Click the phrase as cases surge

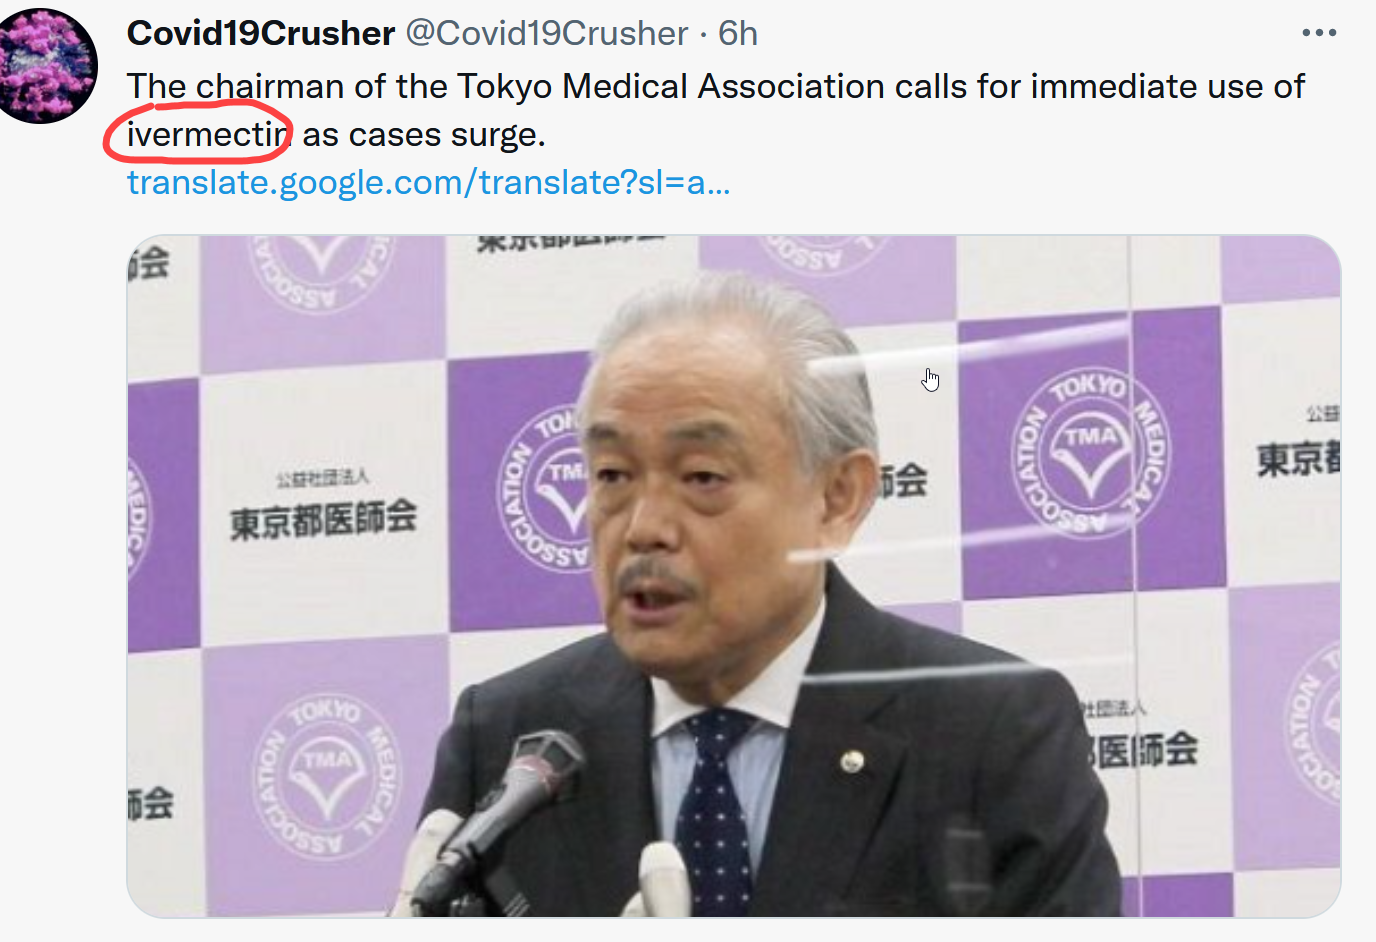(424, 134)
